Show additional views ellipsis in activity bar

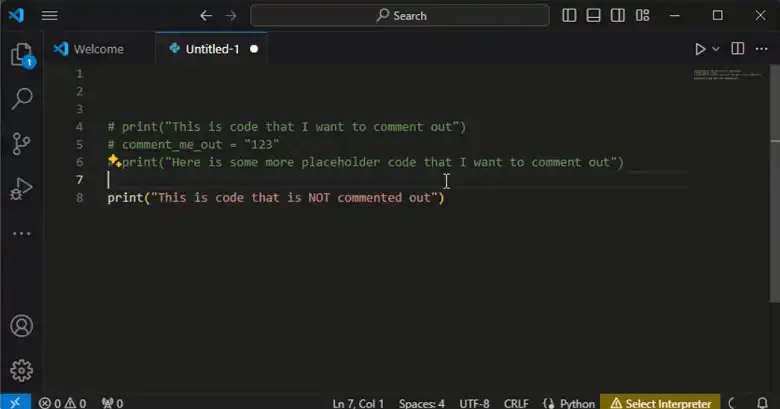tap(21, 233)
